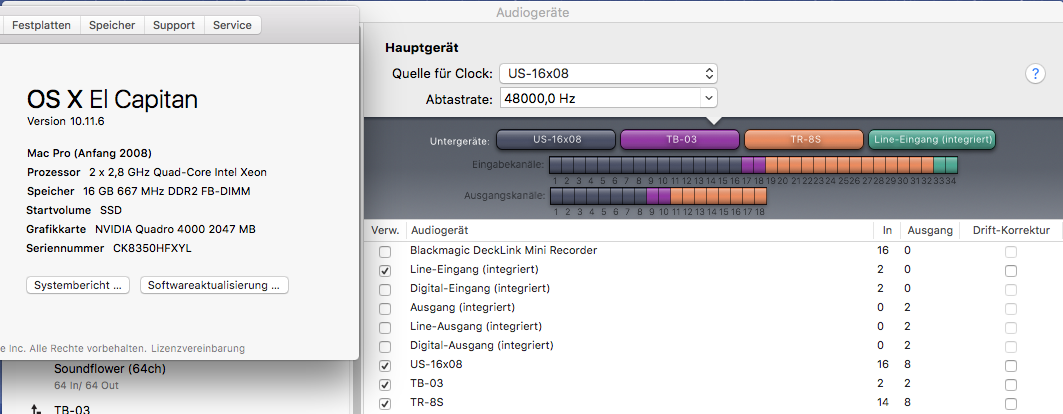Click the Digital-Eingang (integriert) device name

coord(479,288)
